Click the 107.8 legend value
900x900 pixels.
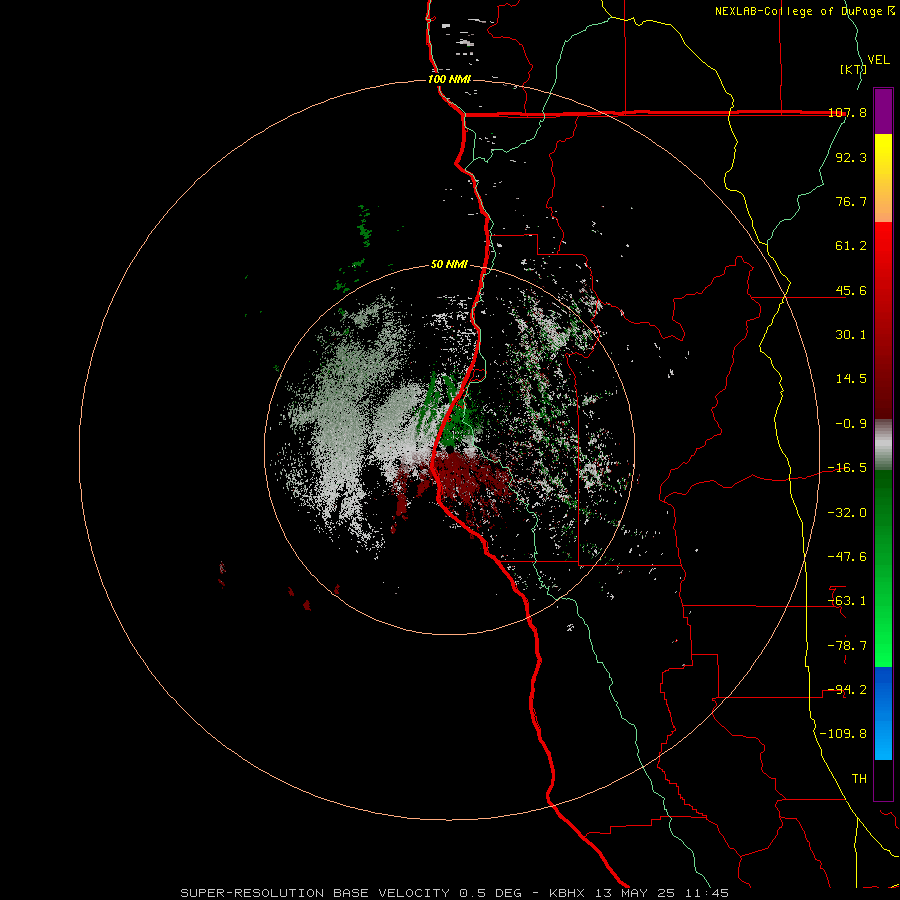pos(847,112)
